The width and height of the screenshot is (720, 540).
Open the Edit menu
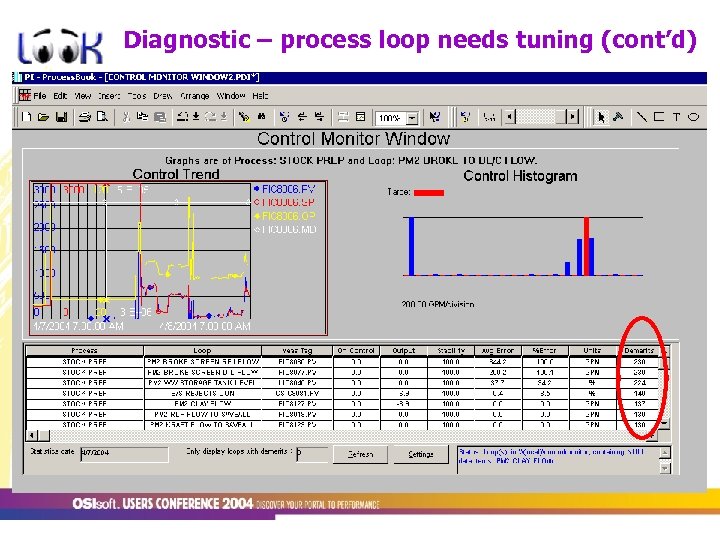click(60, 96)
